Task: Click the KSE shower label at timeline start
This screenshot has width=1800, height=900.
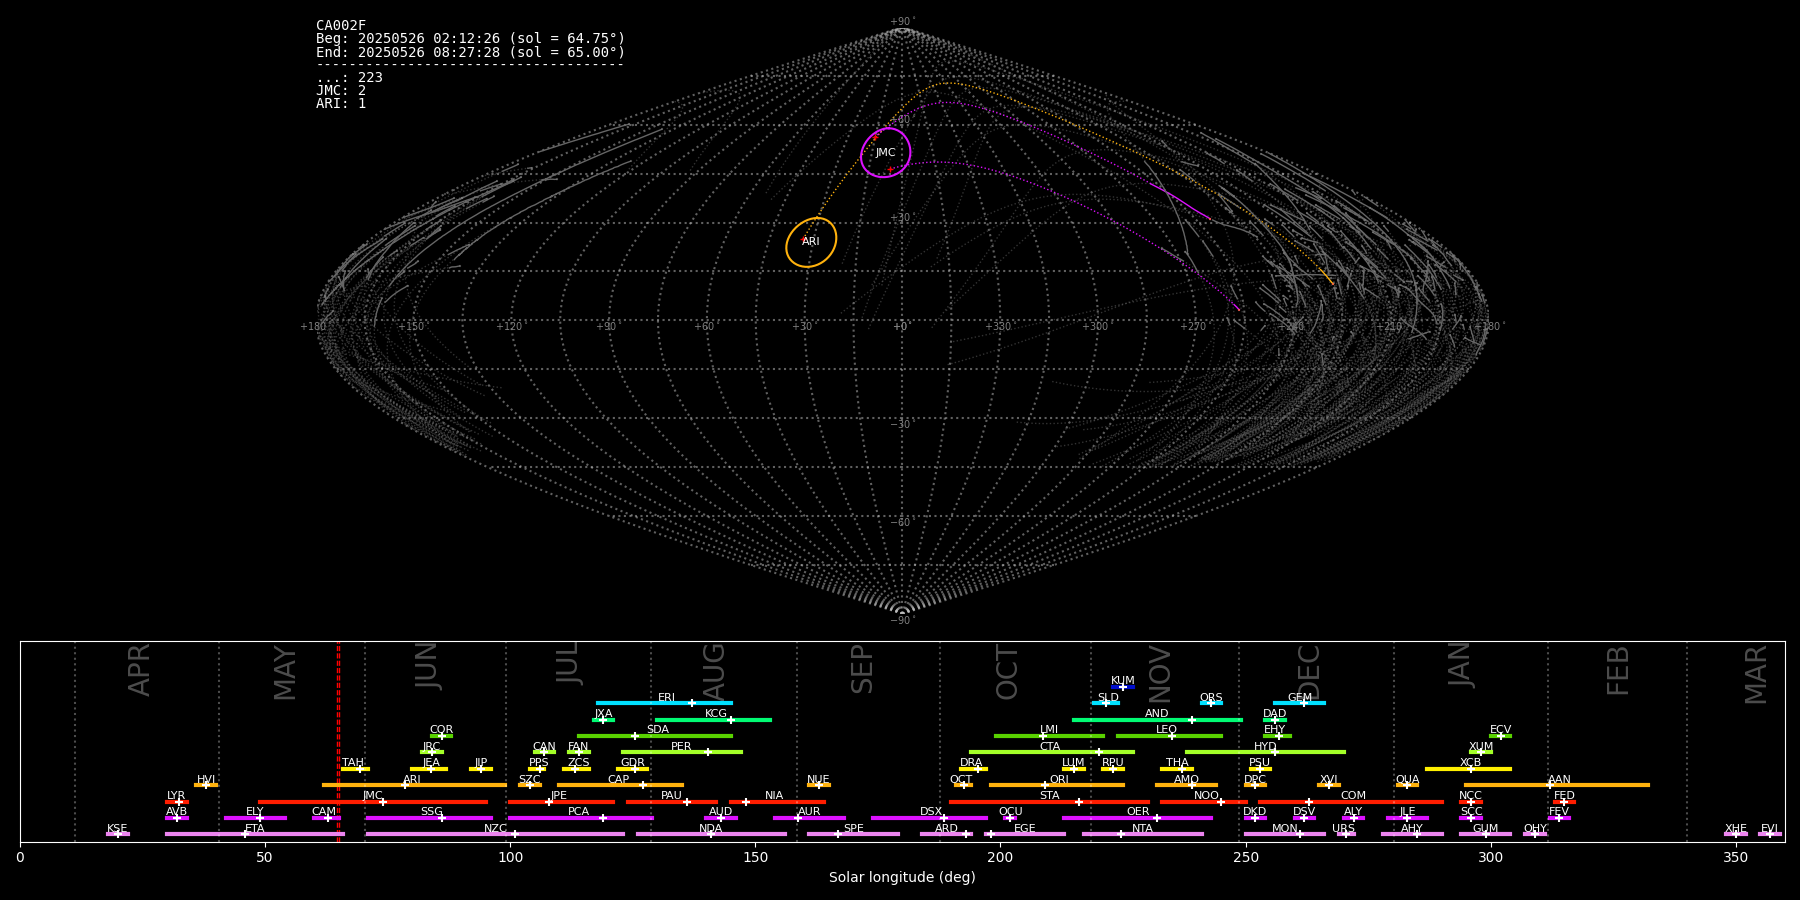Action: [117, 829]
